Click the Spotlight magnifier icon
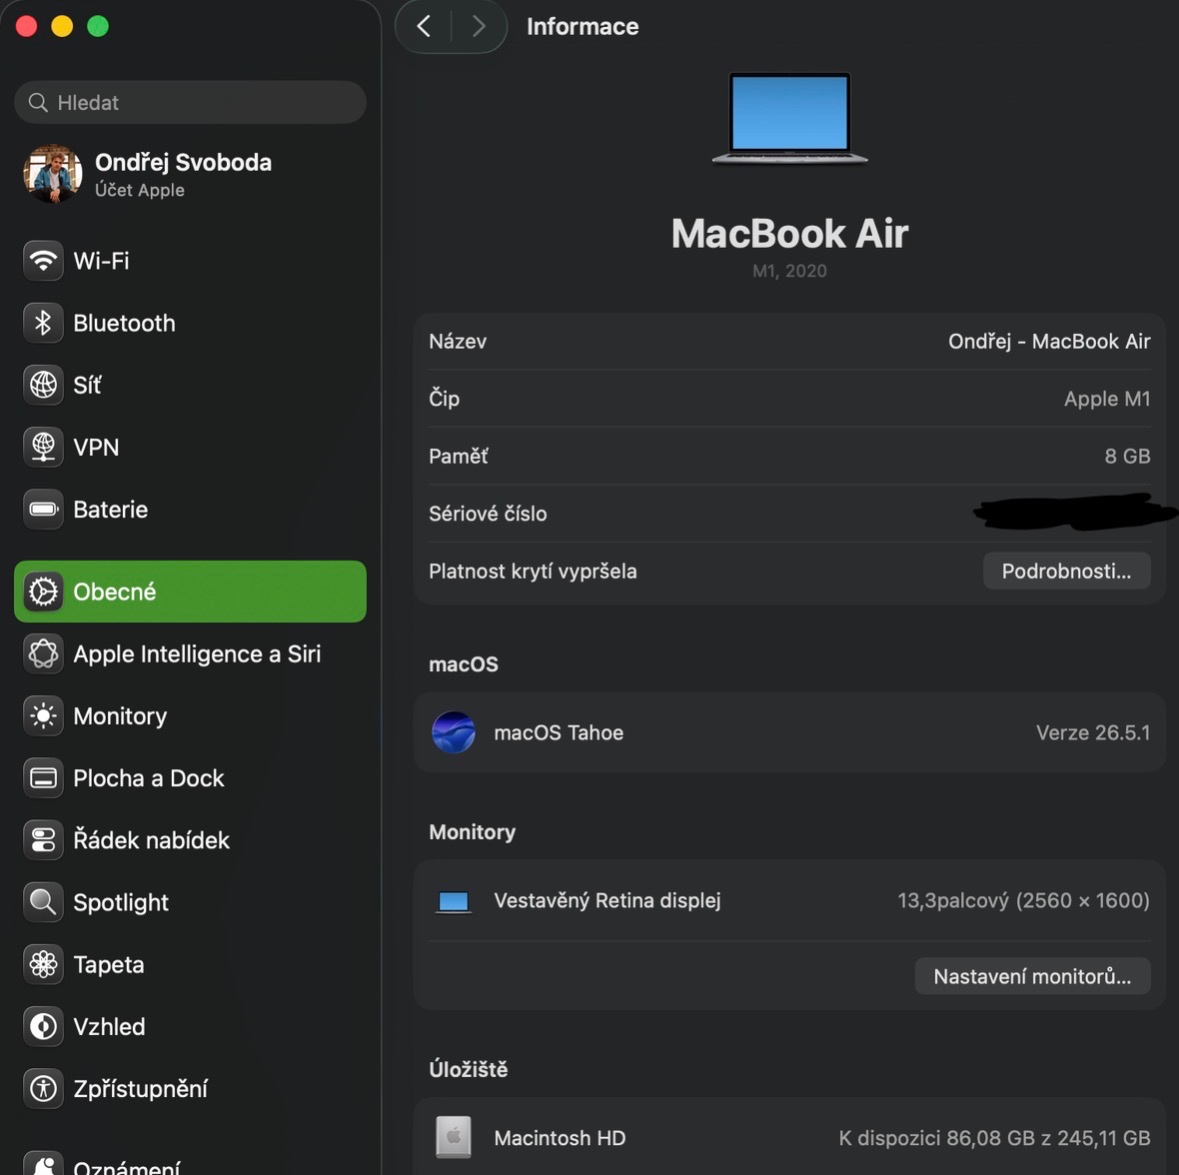The height and width of the screenshot is (1175, 1179). click(x=43, y=902)
